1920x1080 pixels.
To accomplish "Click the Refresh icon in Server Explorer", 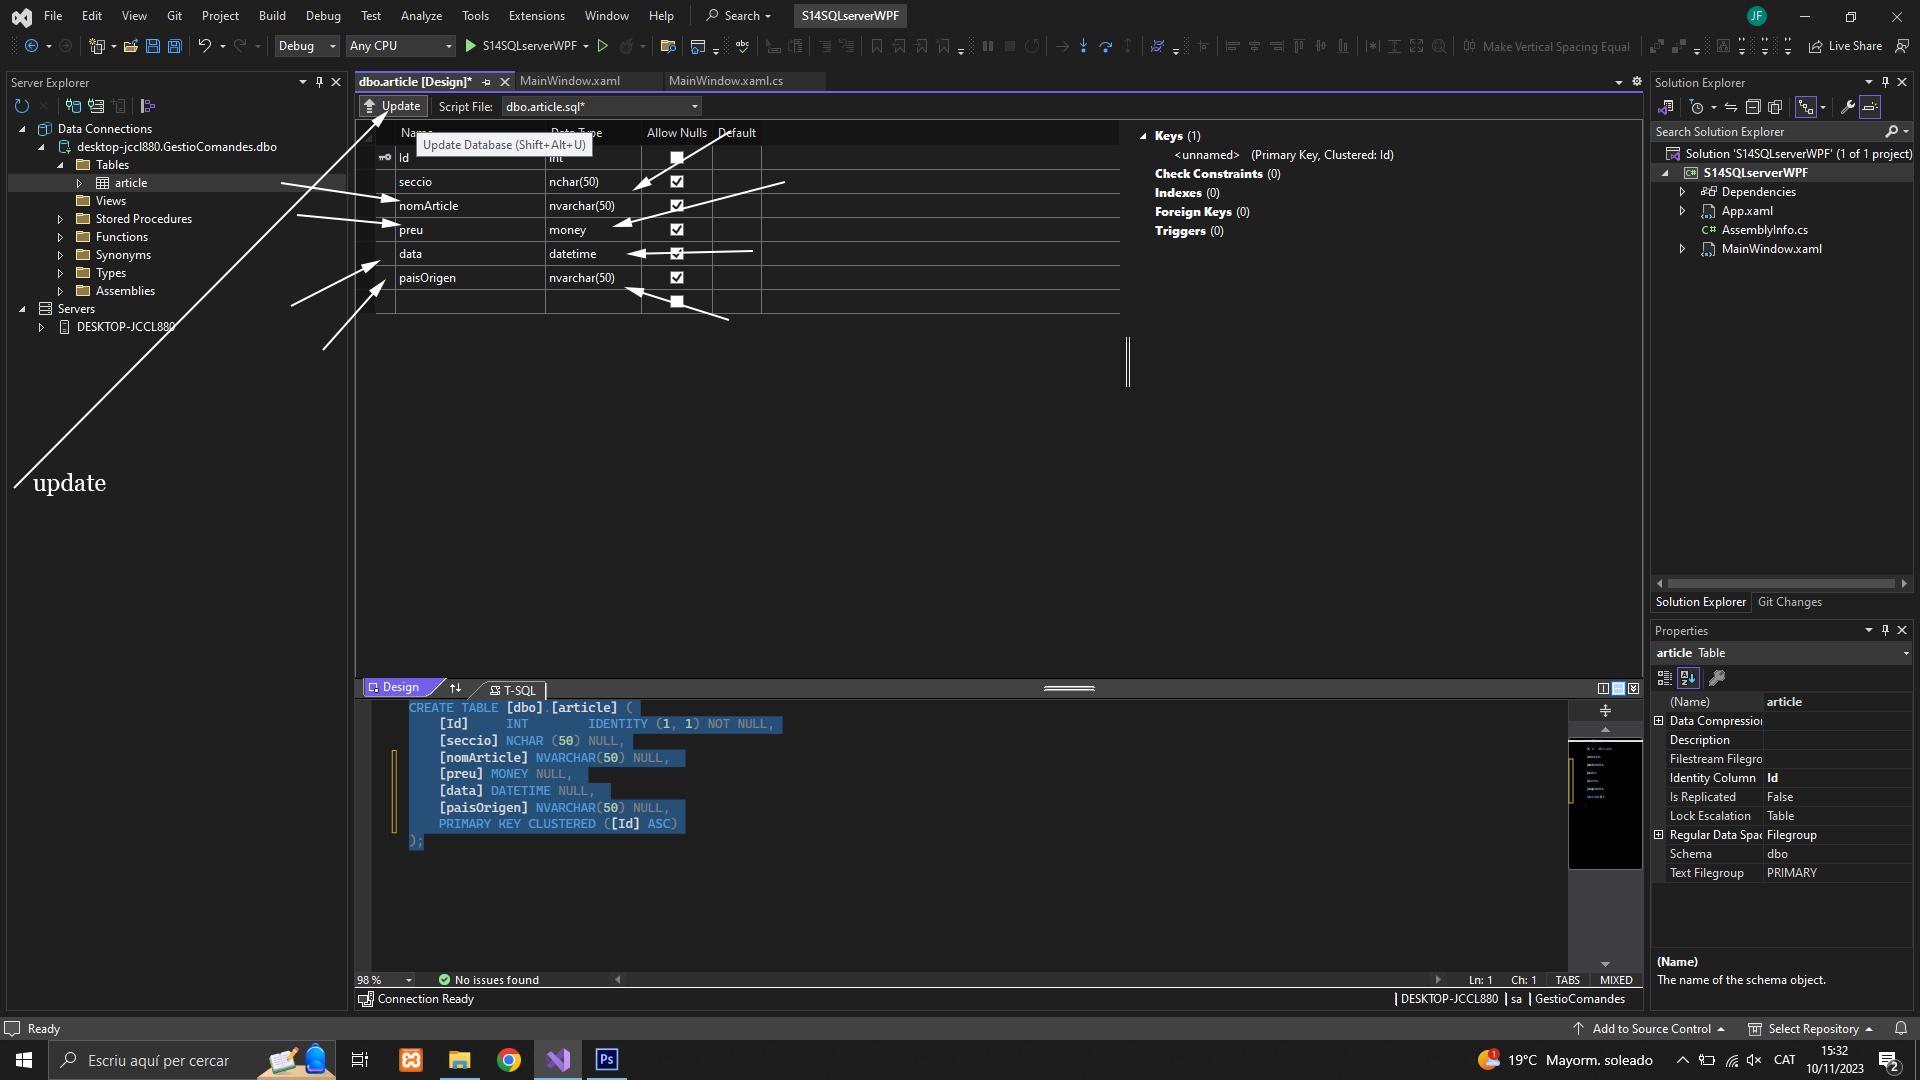I will pyautogui.click(x=22, y=106).
